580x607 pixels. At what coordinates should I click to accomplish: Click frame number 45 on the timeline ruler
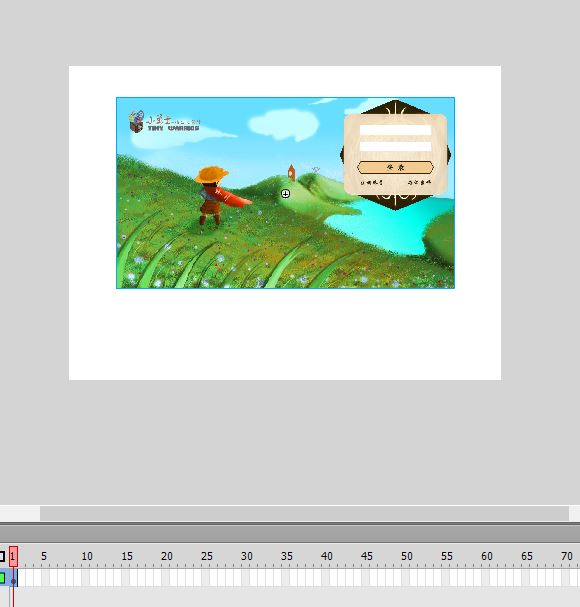367,556
